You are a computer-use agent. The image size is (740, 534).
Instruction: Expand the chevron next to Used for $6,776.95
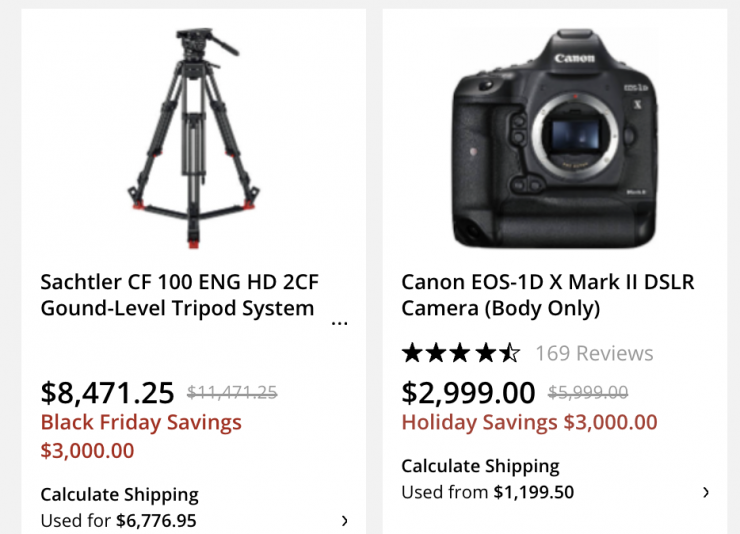(x=345, y=520)
